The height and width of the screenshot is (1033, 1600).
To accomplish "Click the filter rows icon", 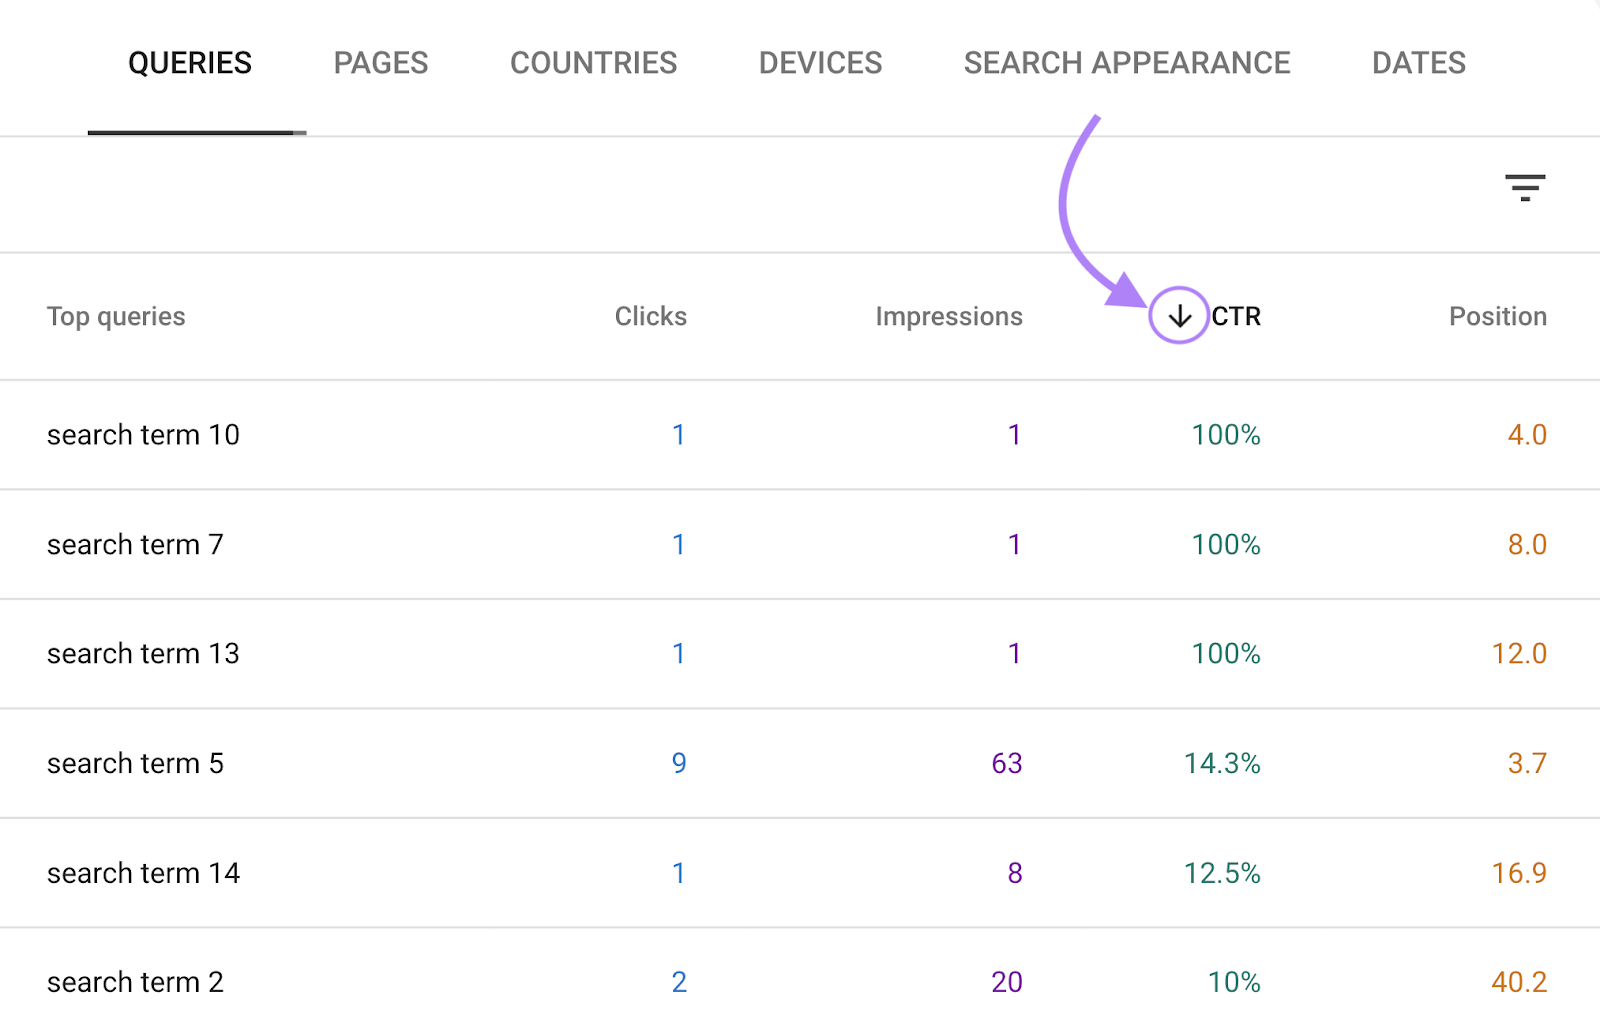I will pyautogui.click(x=1524, y=187).
